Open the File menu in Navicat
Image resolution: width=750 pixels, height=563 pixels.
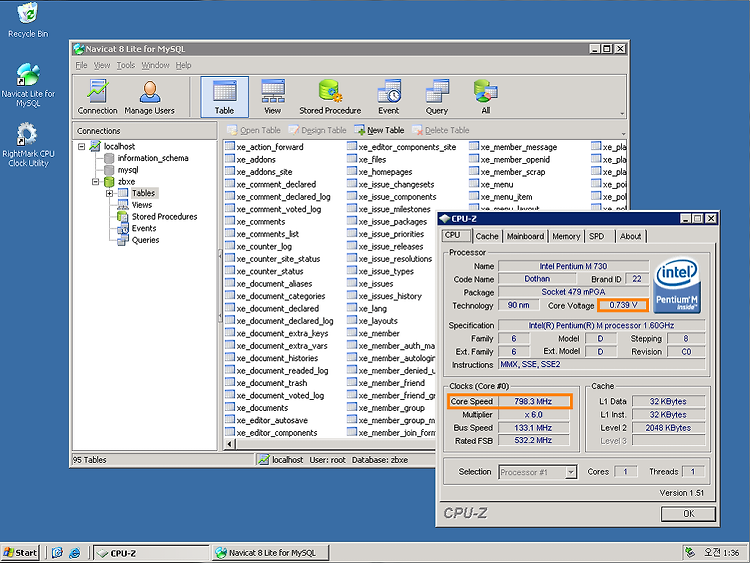pyautogui.click(x=81, y=65)
